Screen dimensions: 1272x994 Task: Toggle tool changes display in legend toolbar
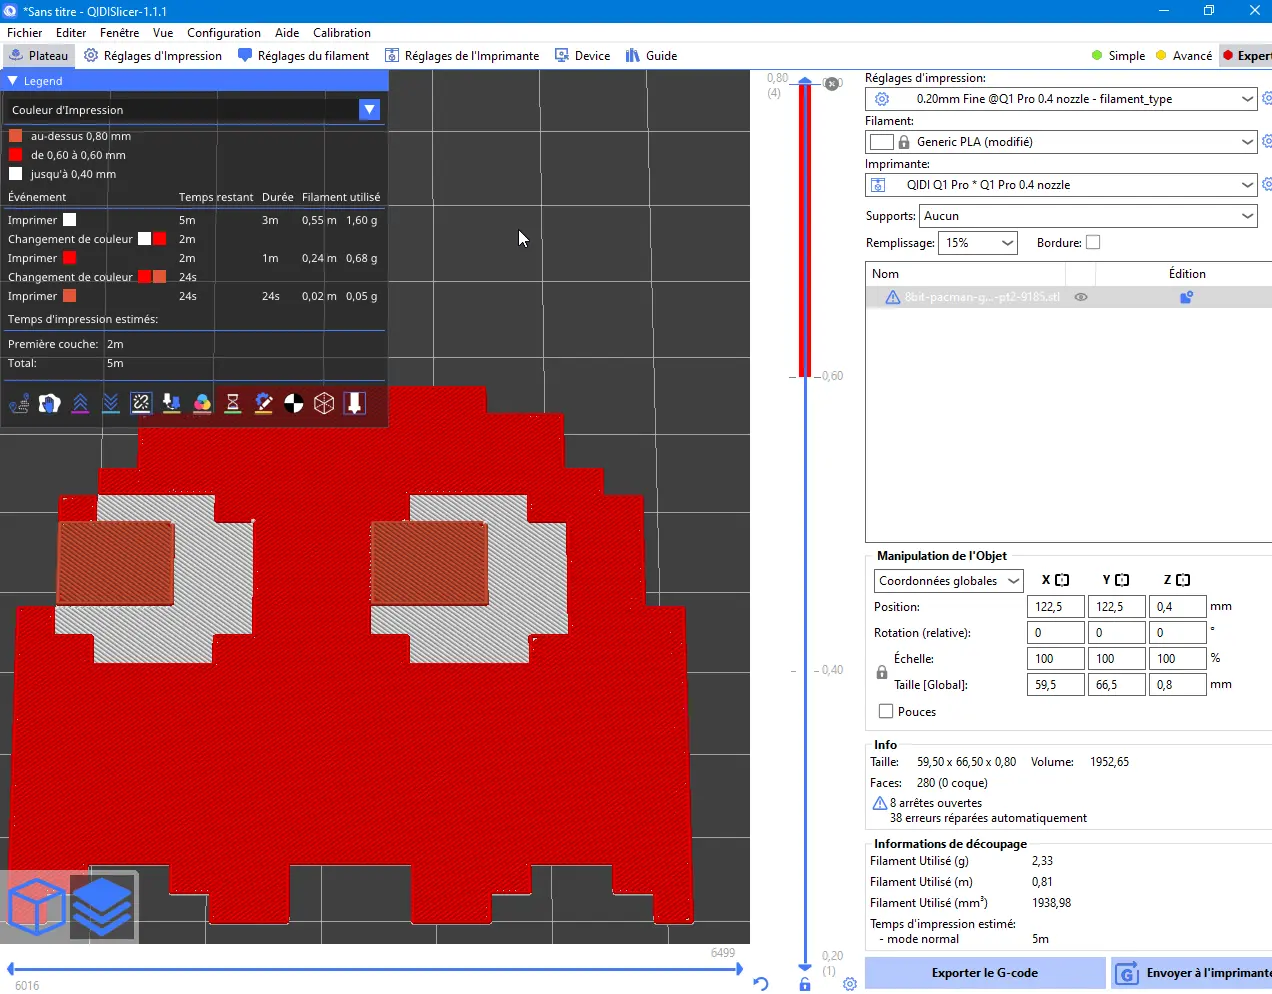point(172,403)
